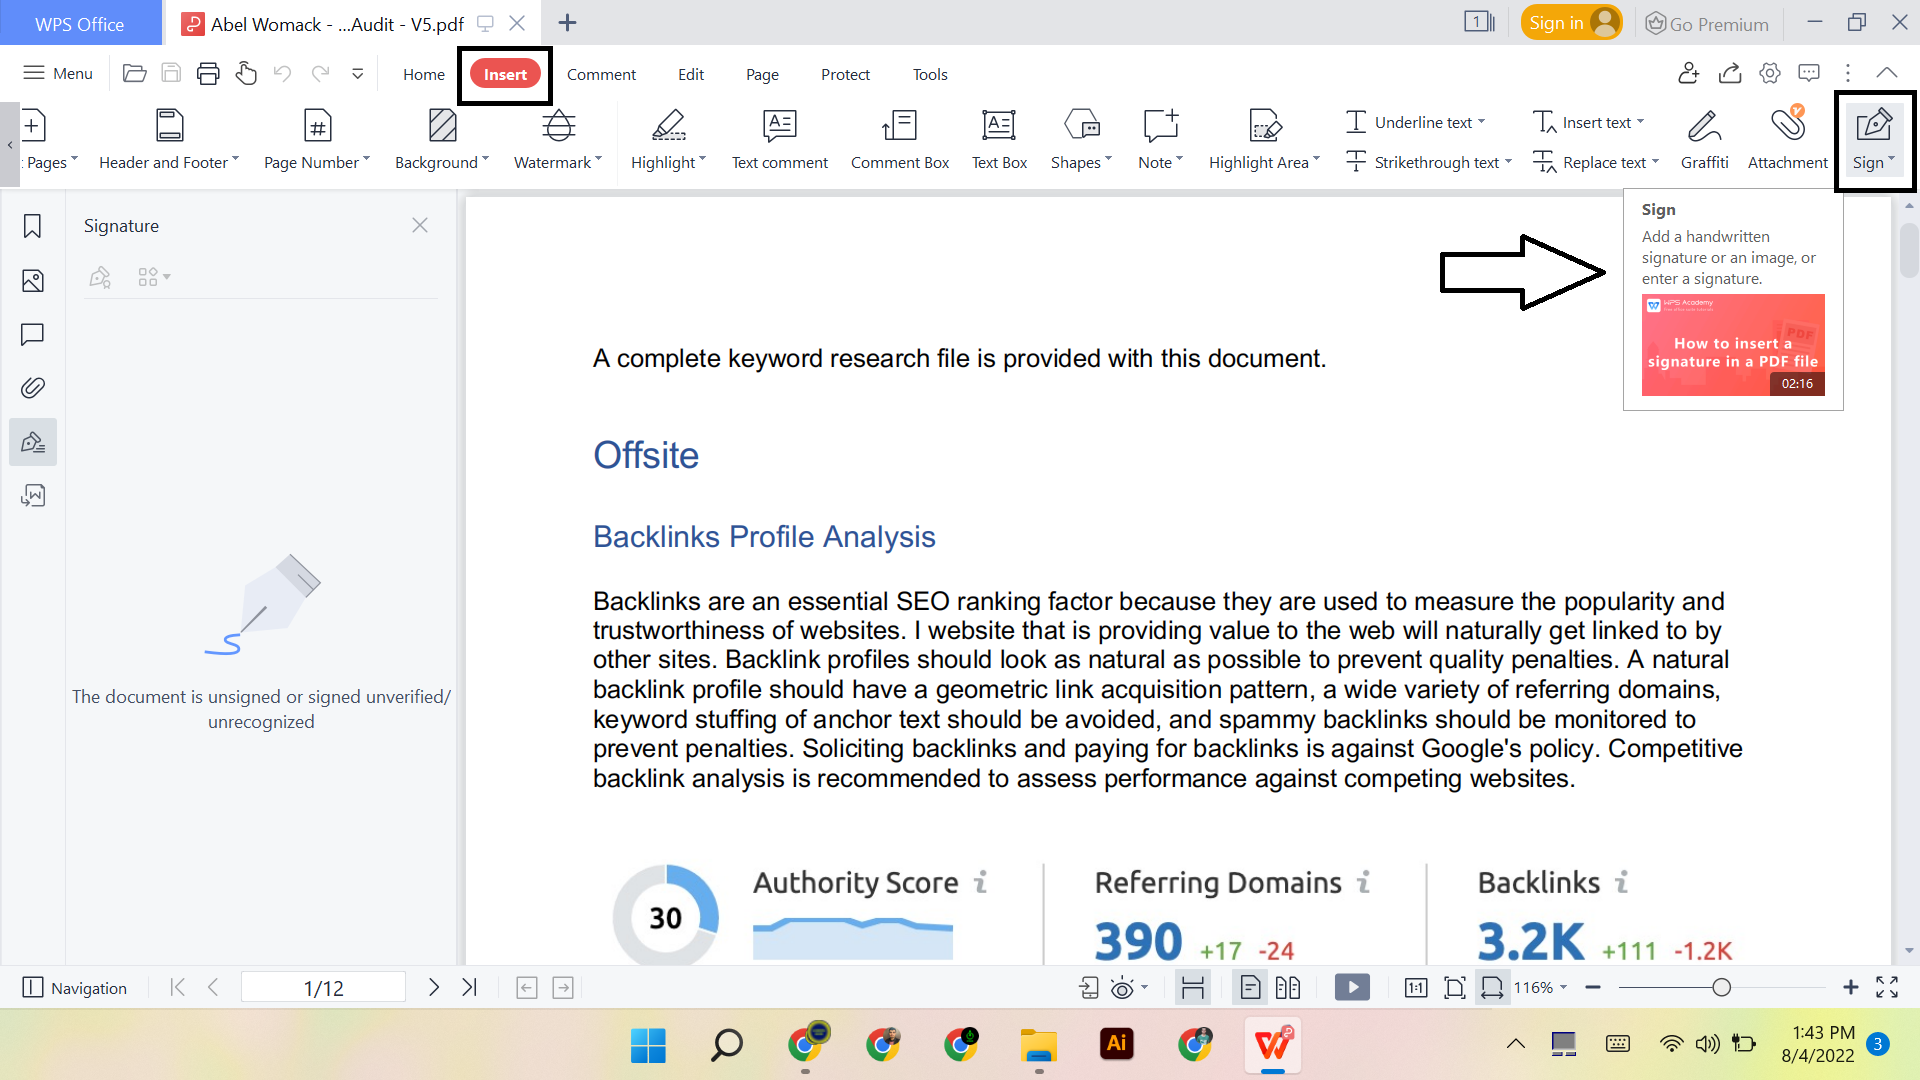
Task: Toggle two-page view mode
Action: (1288, 987)
